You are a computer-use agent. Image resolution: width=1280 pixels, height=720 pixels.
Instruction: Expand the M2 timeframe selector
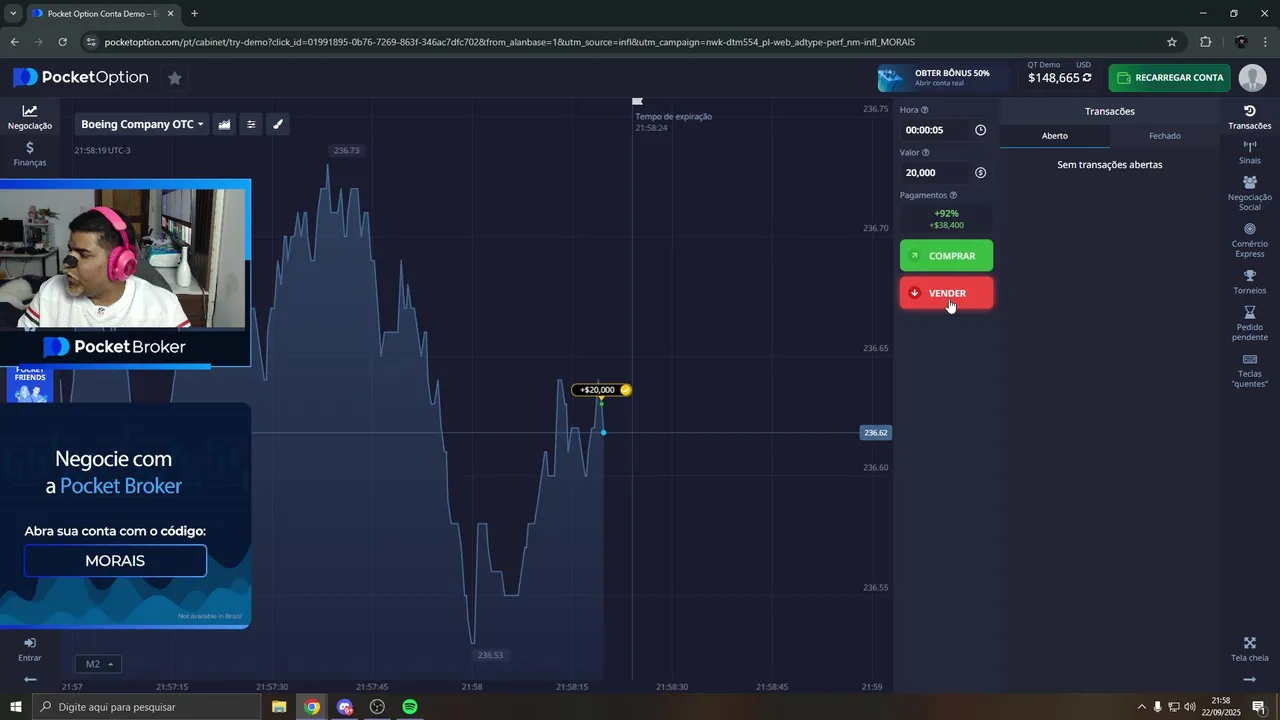pos(98,664)
